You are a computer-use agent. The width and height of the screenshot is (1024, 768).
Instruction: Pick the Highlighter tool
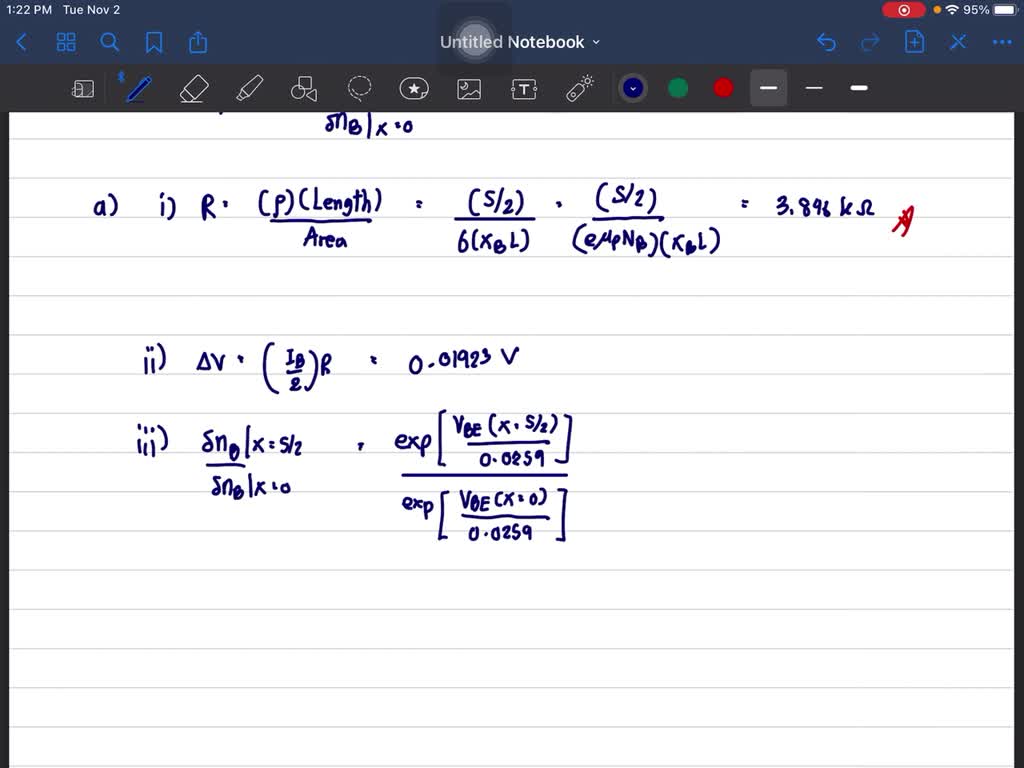click(249, 88)
